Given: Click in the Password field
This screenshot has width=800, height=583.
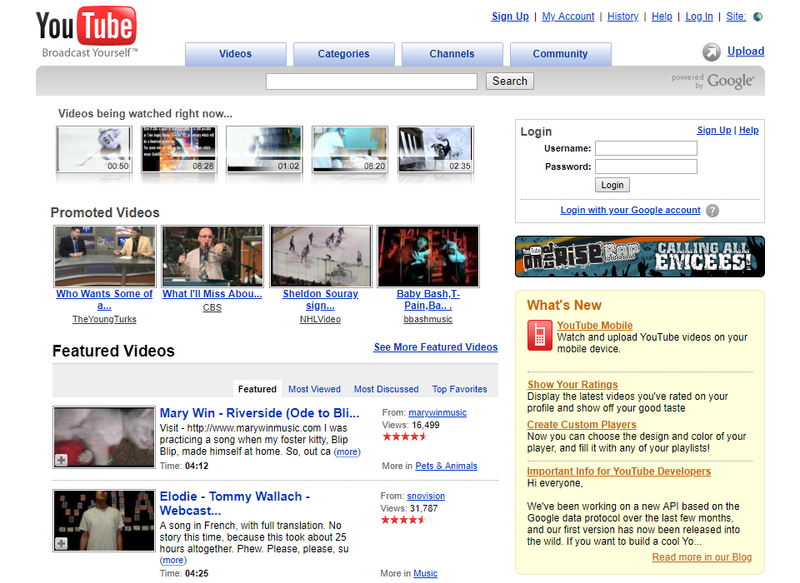Looking at the screenshot, I should (x=646, y=167).
